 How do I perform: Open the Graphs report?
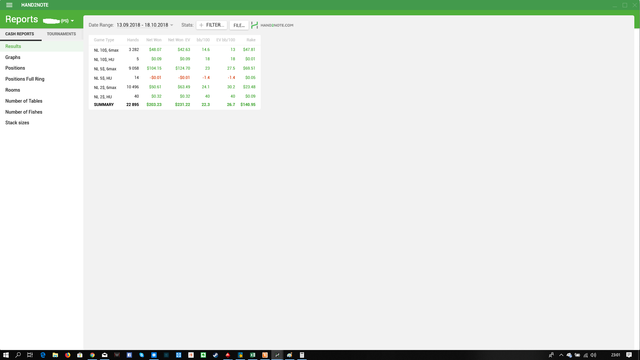click(42, 57)
